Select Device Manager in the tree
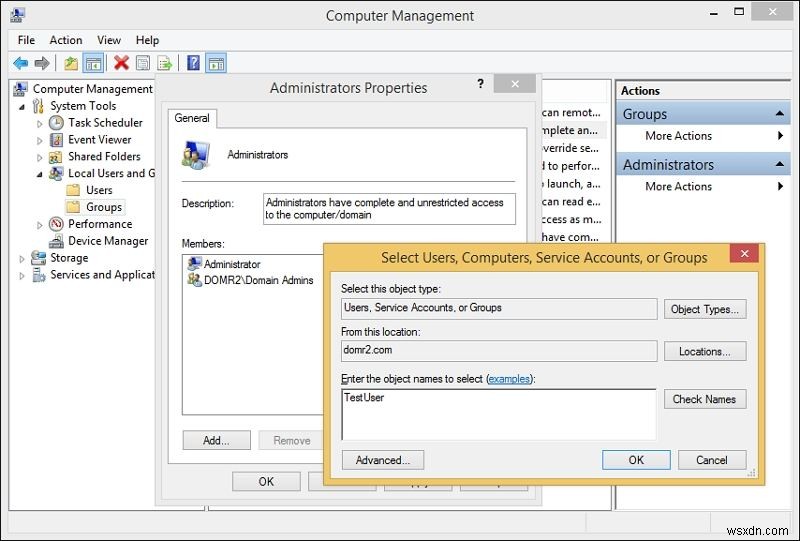 [x=108, y=241]
